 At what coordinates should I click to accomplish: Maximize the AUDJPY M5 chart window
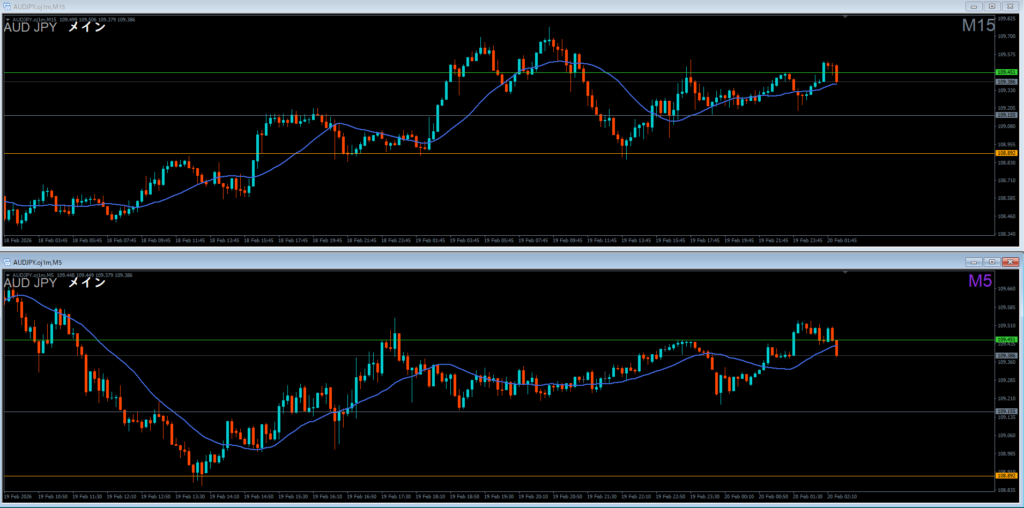[x=992, y=261]
